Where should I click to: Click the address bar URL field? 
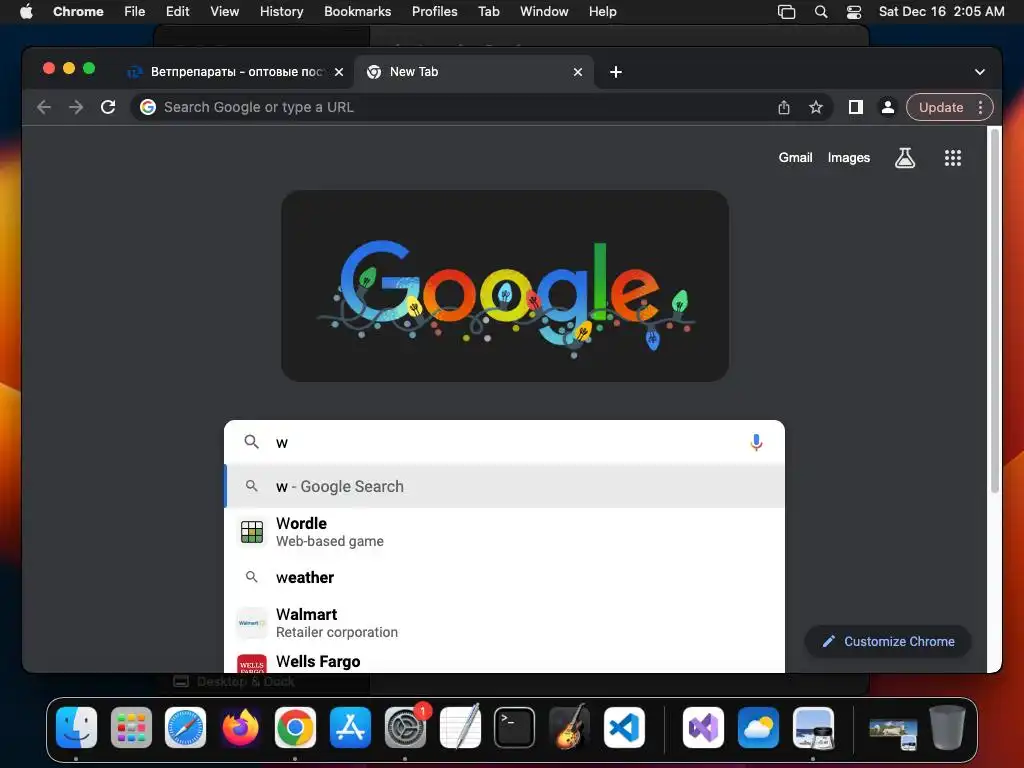tap(457, 107)
